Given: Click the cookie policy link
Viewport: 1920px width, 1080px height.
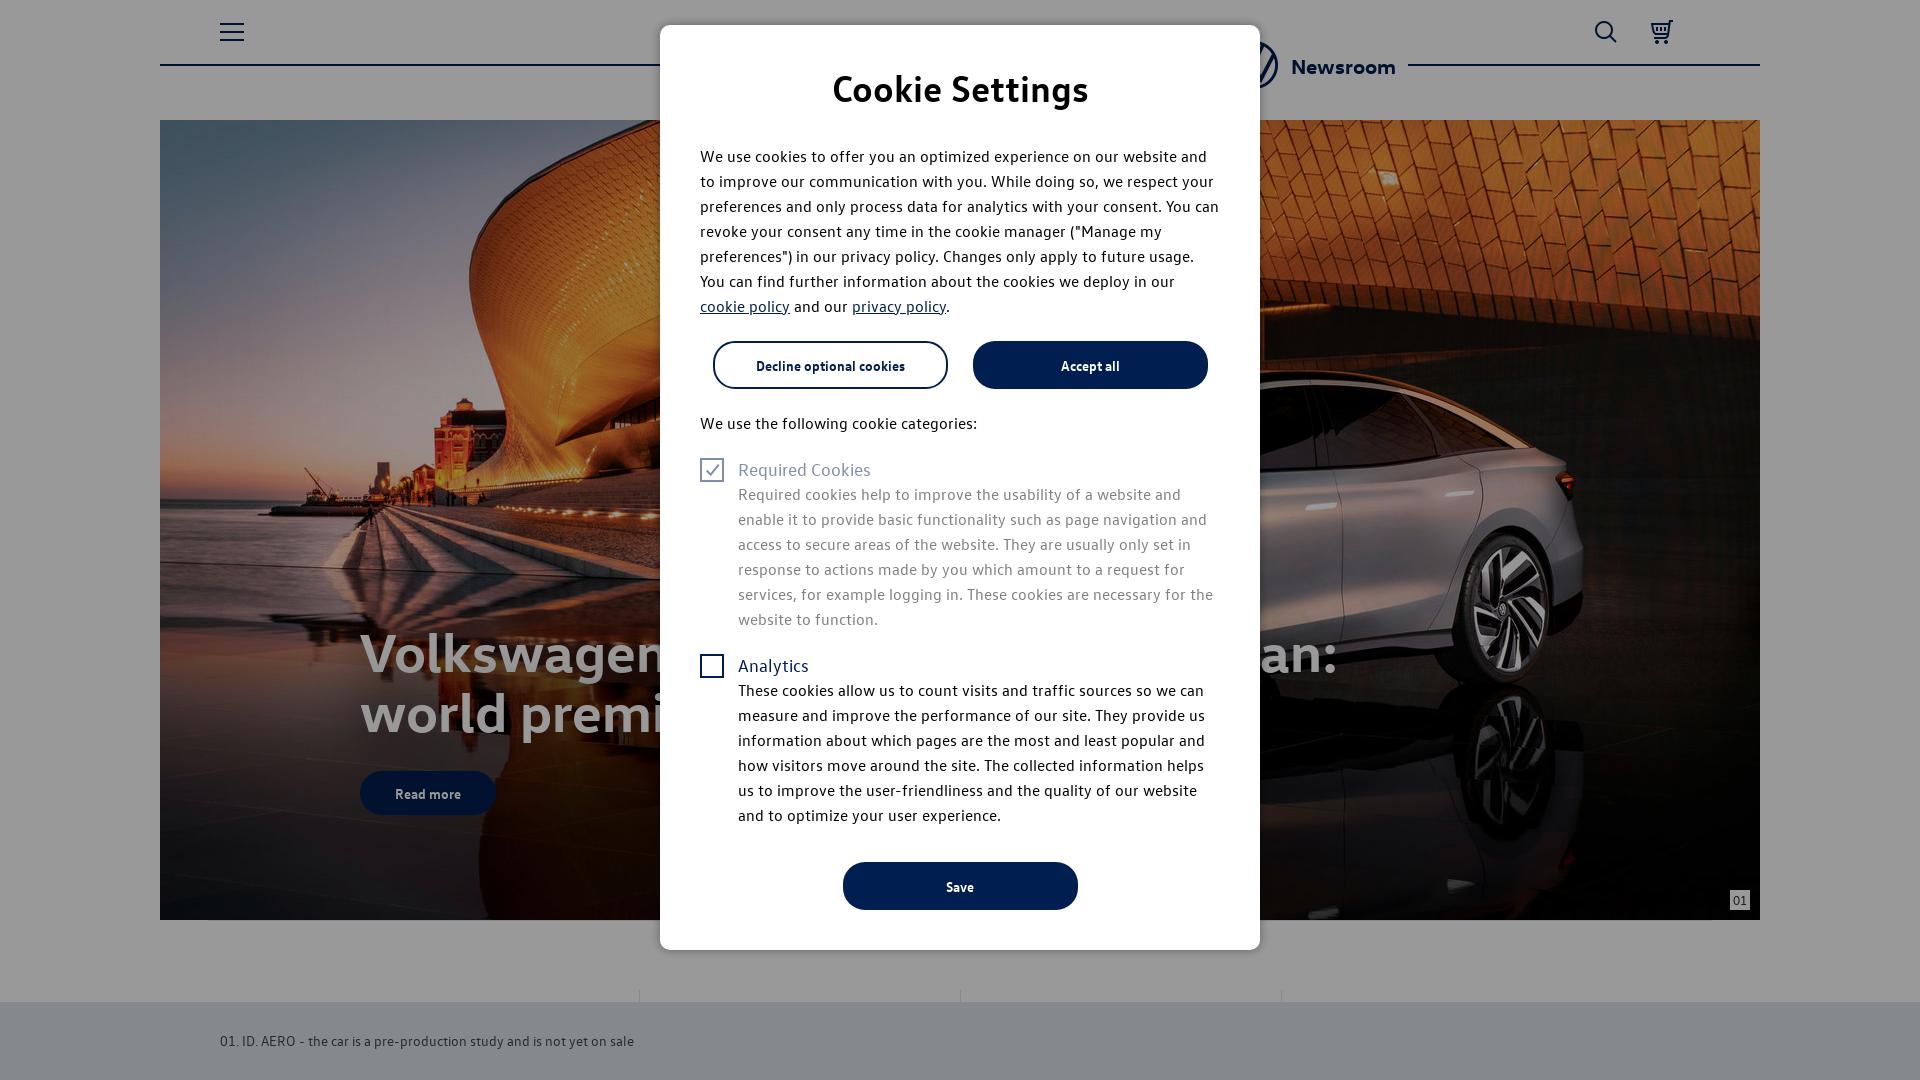Looking at the screenshot, I should (x=744, y=306).
